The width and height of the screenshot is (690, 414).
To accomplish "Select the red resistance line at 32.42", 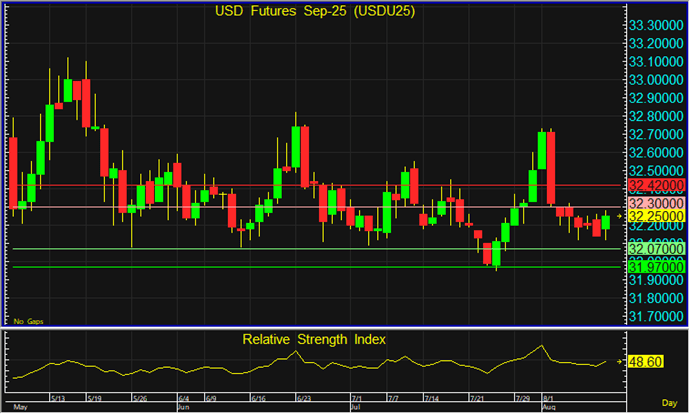I will coord(300,186).
